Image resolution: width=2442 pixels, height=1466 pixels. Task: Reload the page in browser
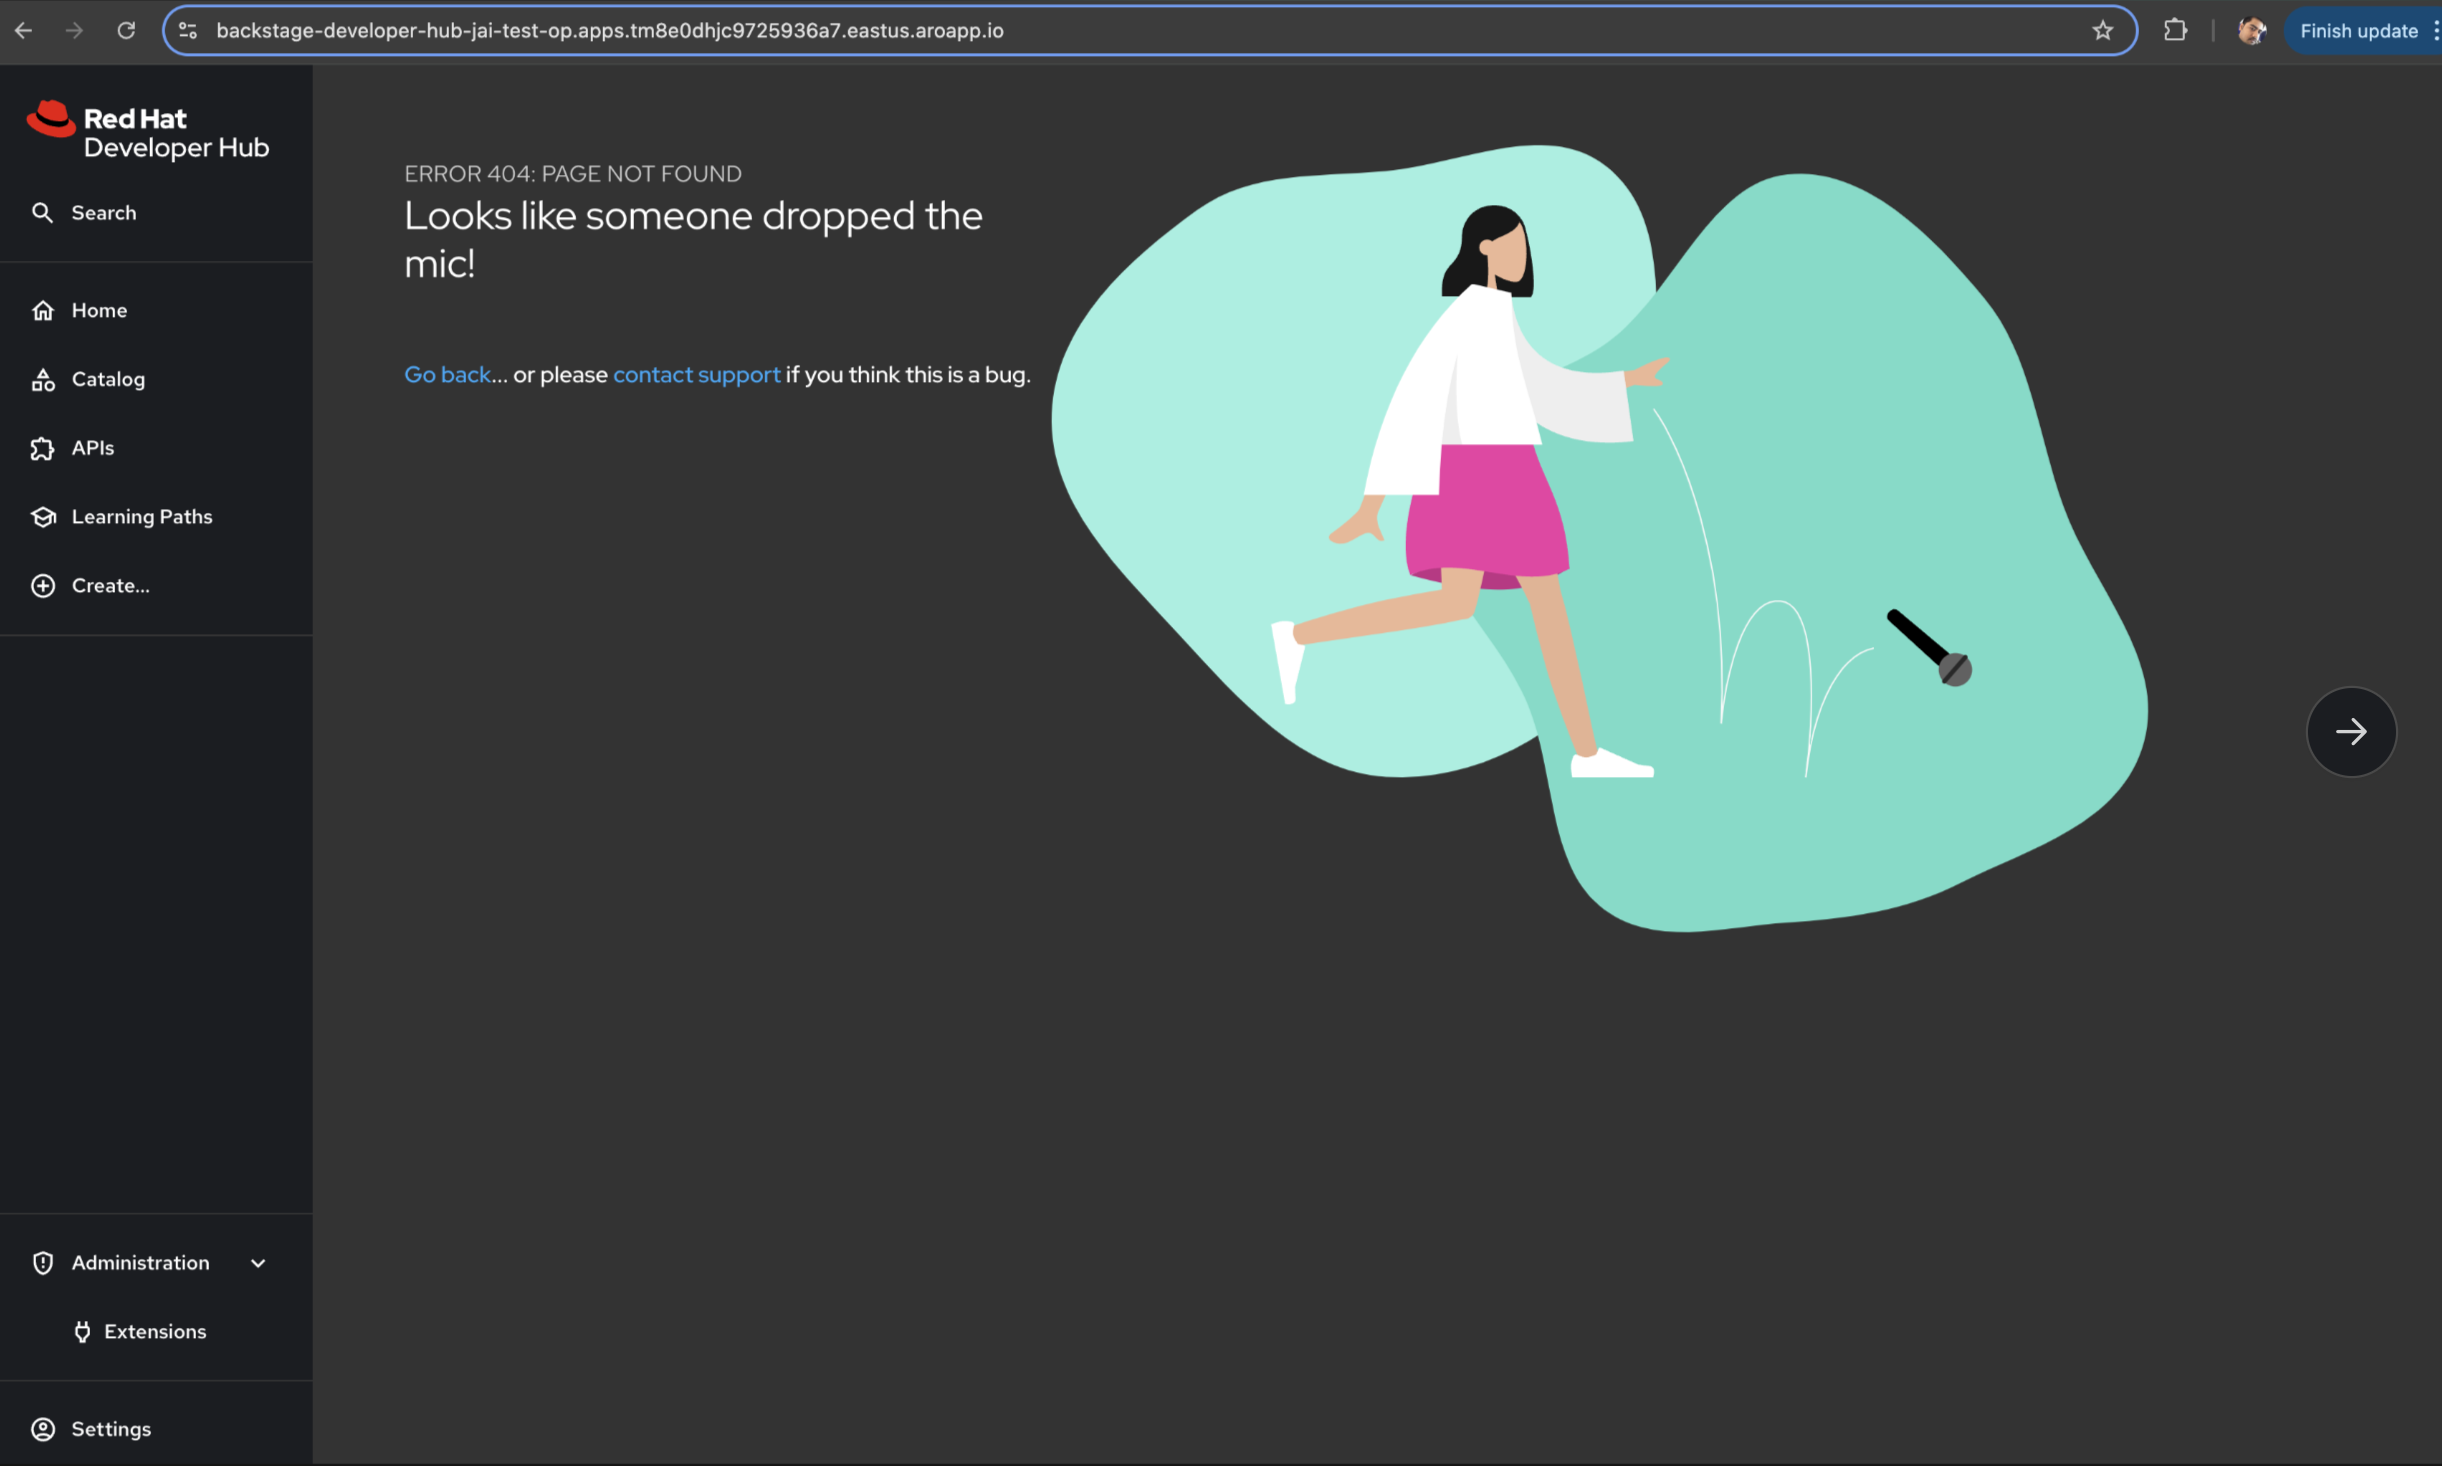tap(126, 31)
